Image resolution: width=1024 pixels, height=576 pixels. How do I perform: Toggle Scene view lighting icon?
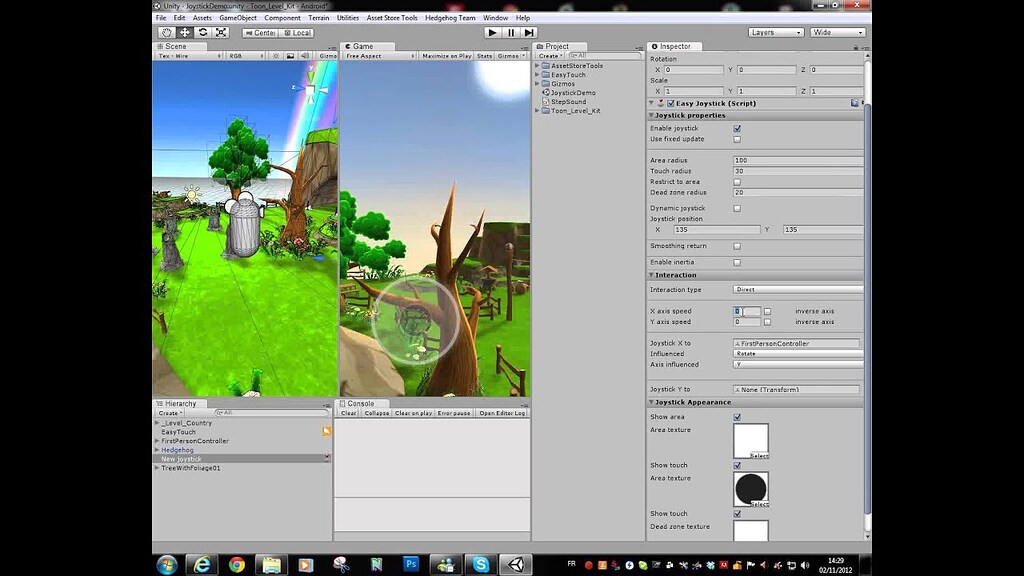click(277, 55)
